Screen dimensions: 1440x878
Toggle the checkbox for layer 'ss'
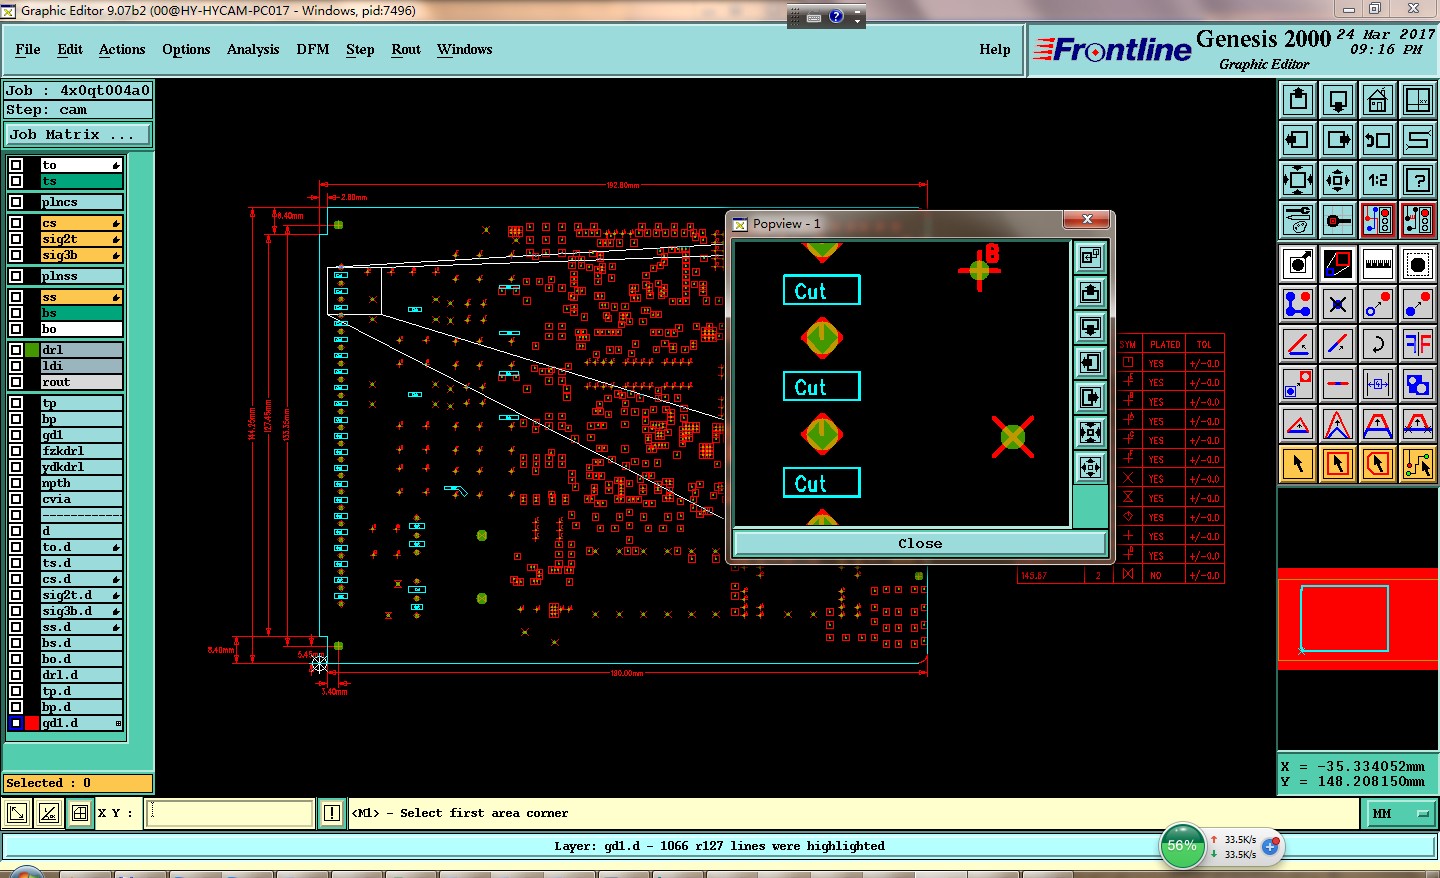16,297
